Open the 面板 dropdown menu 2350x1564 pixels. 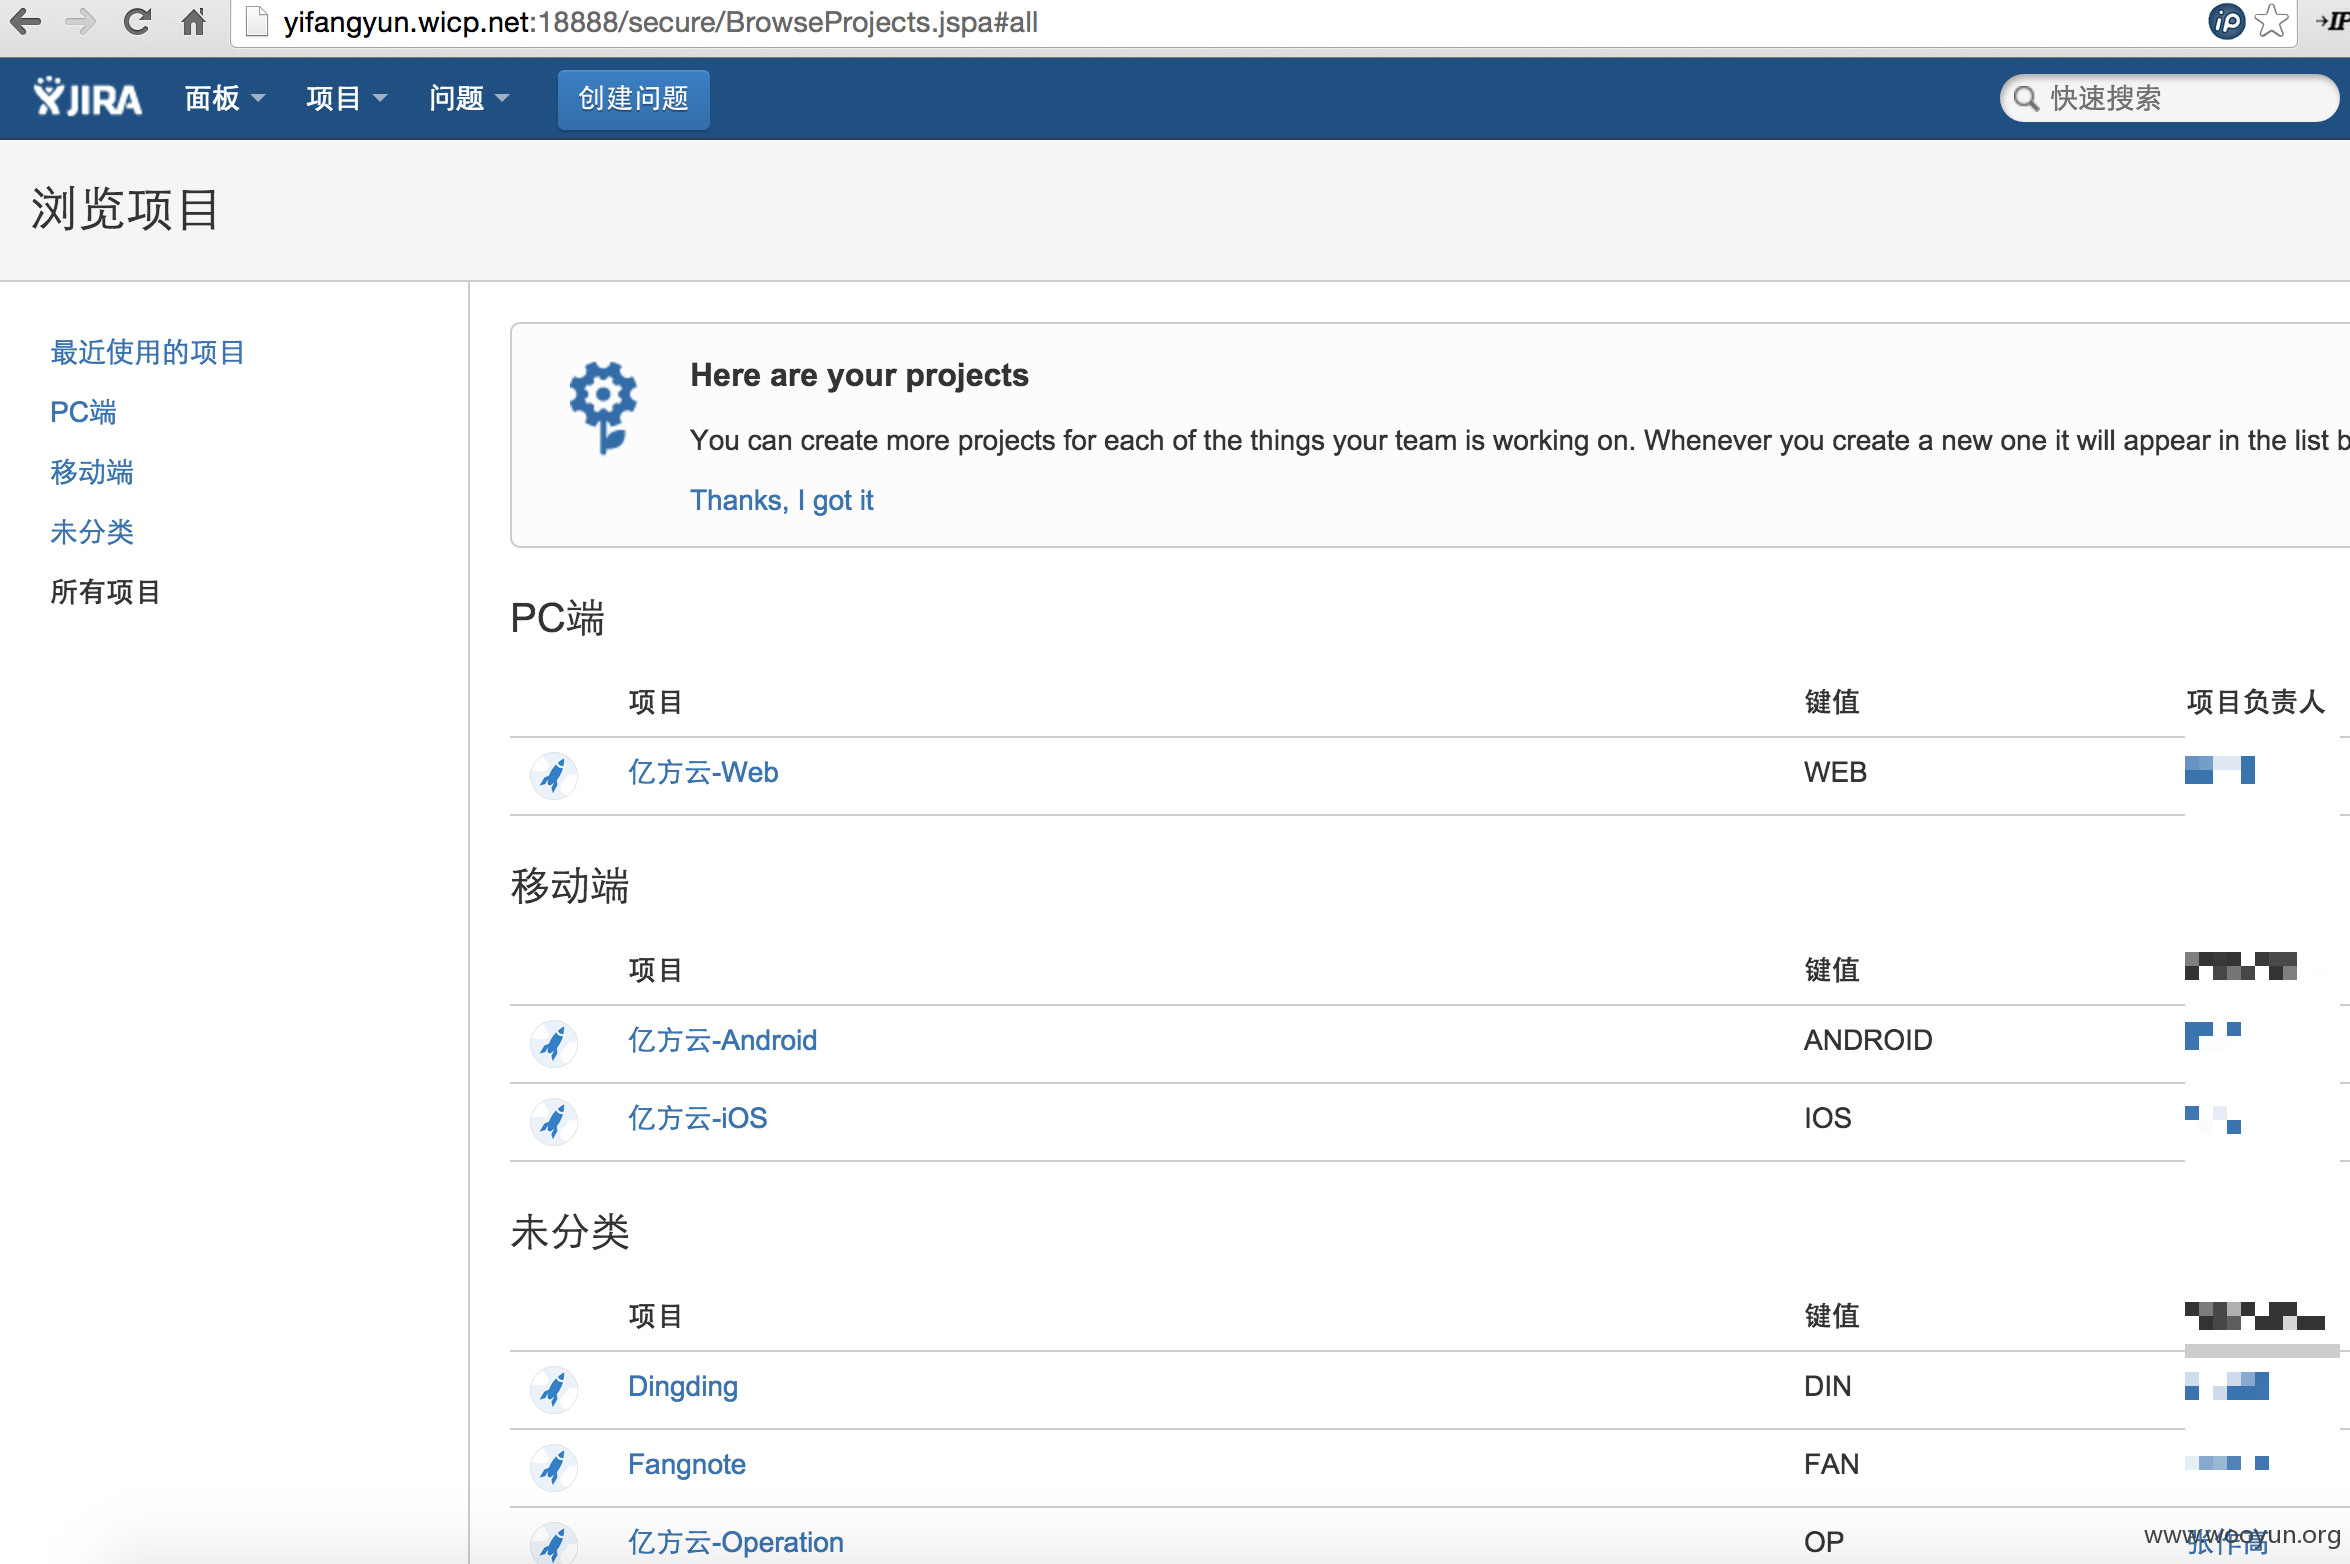tap(225, 98)
